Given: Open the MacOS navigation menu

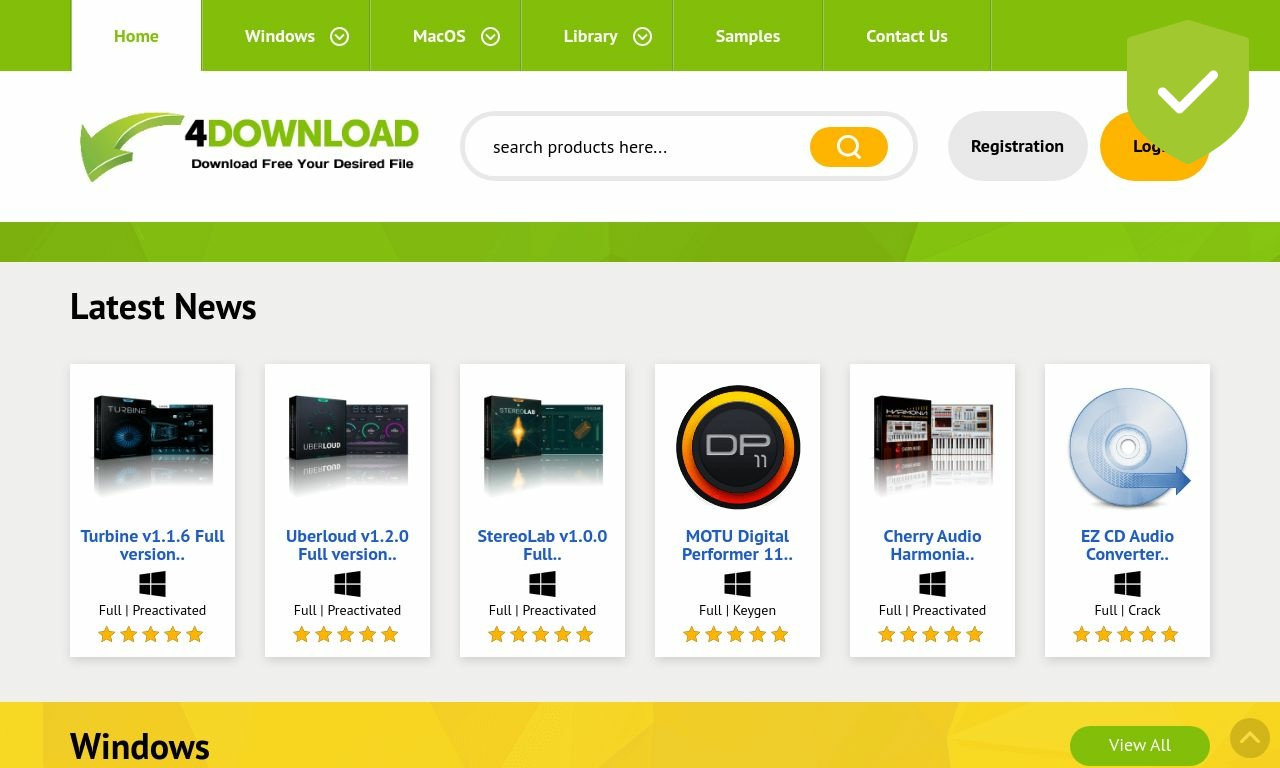Looking at the screenshot, I should (446, 36).
